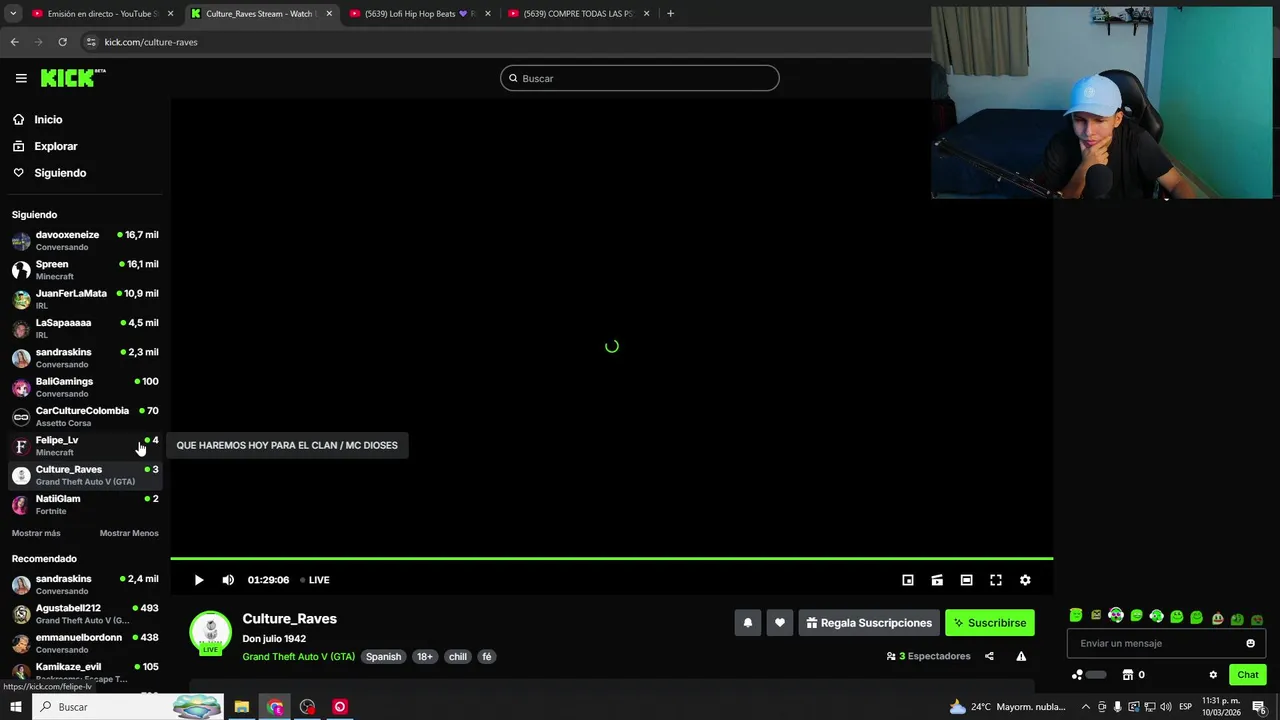The width and height of the screenshot is (1280, 720).
Task: Select the 18+ tag
Action: coord(425,657)
